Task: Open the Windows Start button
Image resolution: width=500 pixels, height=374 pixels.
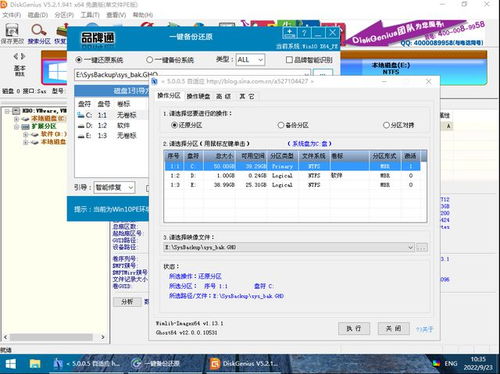Action: [11, 364]
